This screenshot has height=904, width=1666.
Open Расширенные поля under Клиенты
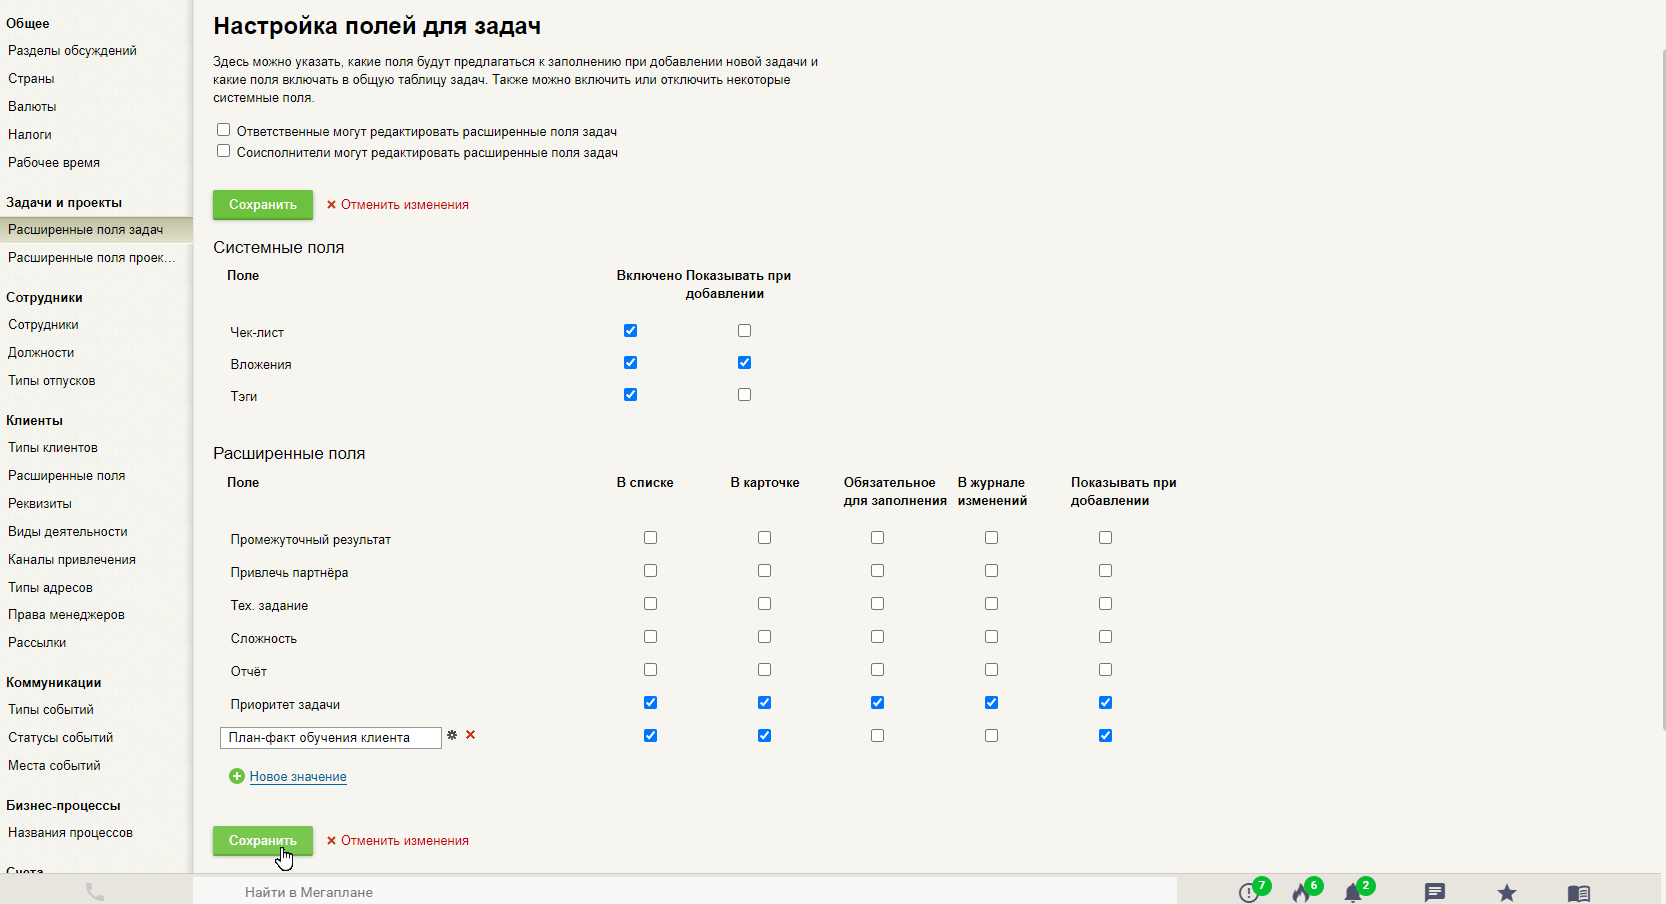tap(67, 475)
